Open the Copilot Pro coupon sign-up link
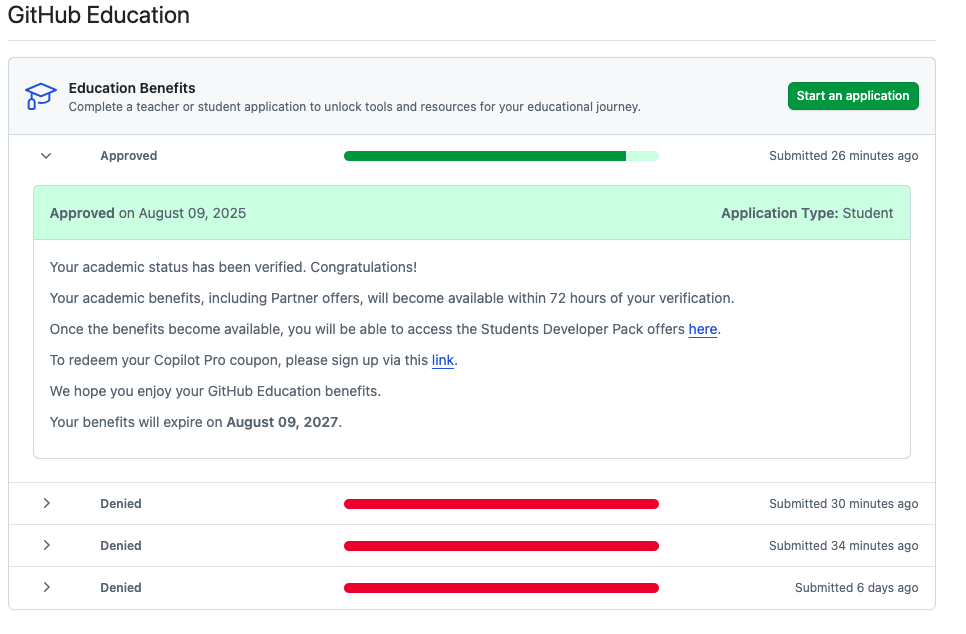 pyautogui.click(x=443, y=360)
